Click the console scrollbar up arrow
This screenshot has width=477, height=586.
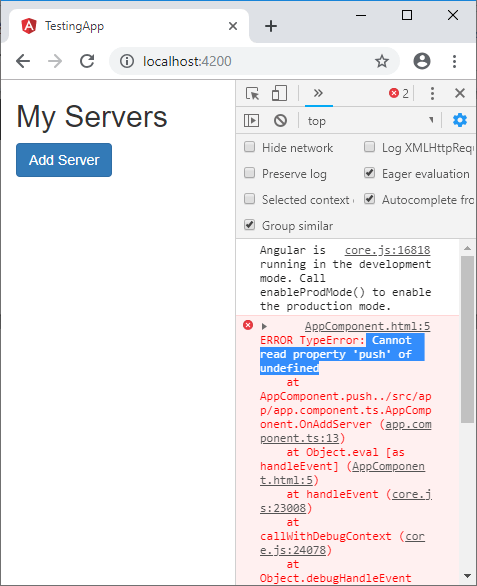click(467, 248)
